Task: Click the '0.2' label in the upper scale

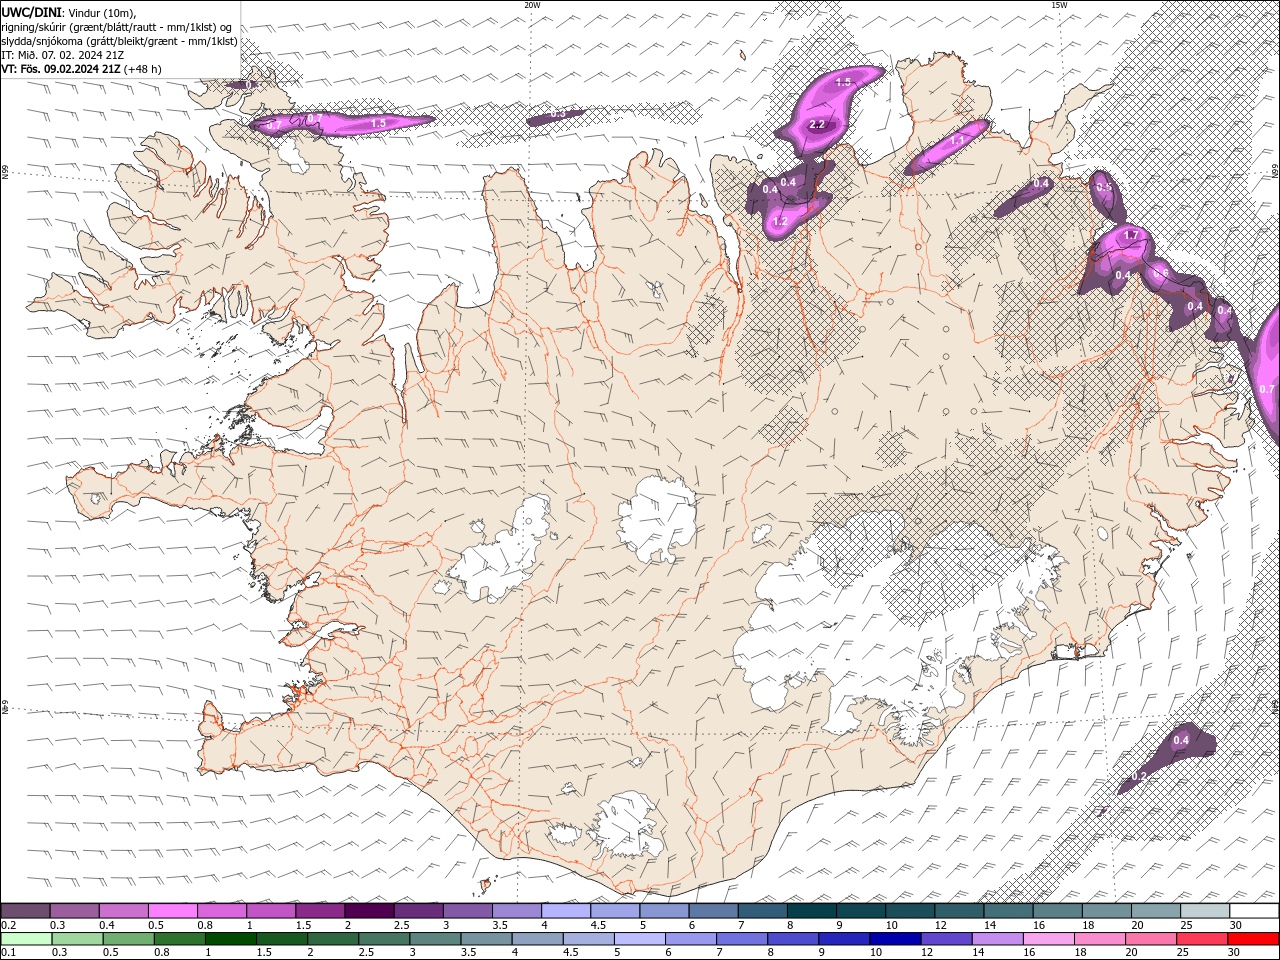Action: (x=8, y=925)
